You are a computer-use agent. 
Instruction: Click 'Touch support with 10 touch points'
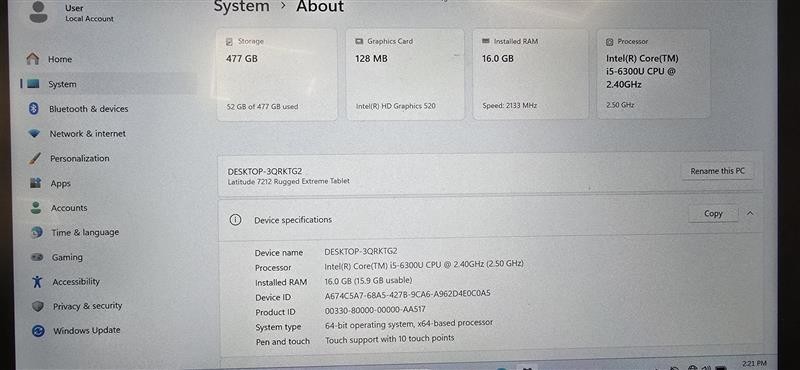[389, 339]
